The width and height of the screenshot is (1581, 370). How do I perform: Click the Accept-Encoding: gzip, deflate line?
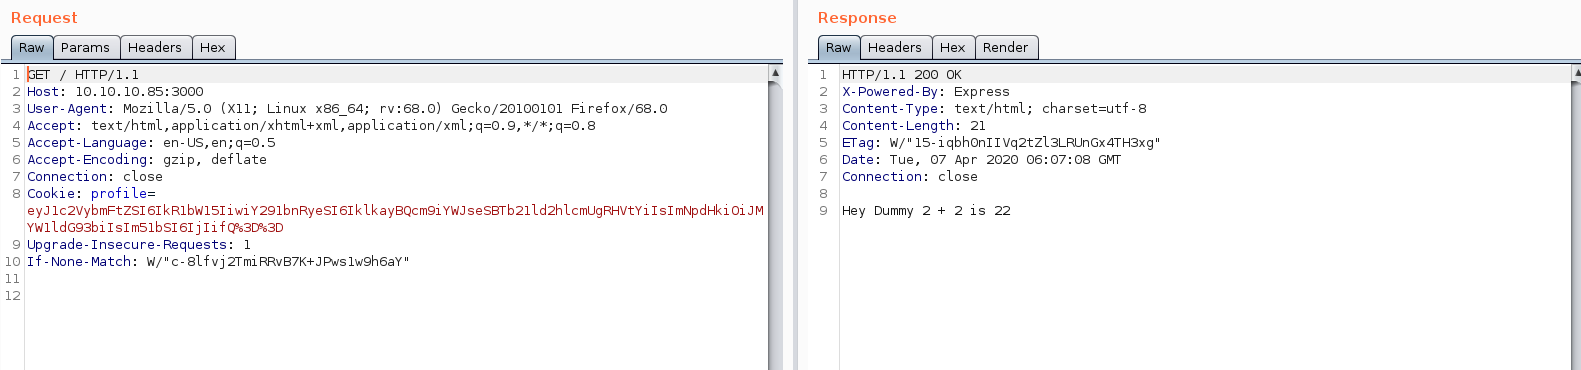click(x=147, y=160)
